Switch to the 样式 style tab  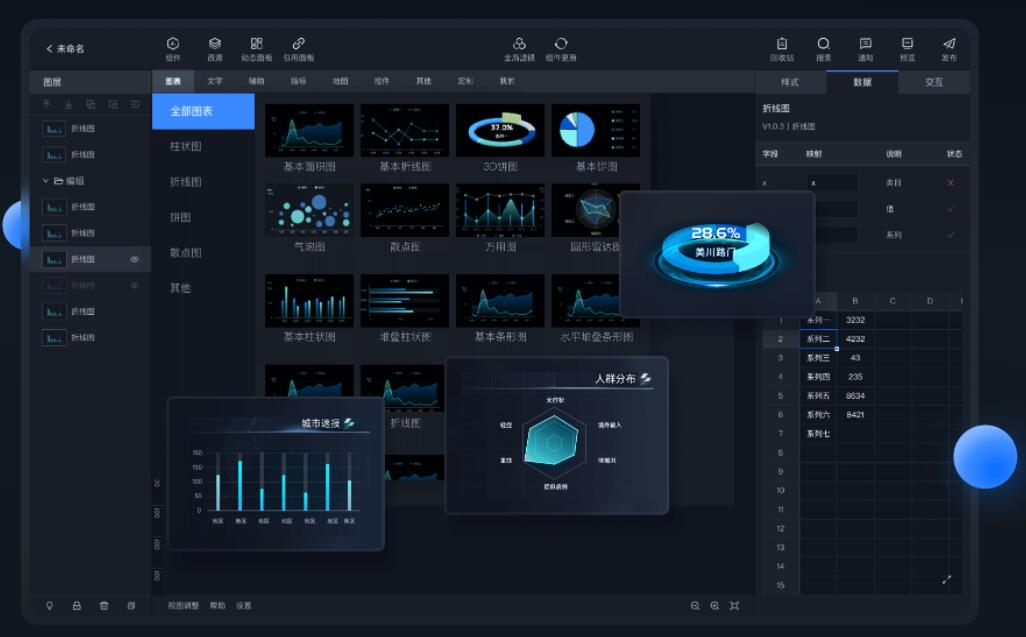click(x=790, y=82)
